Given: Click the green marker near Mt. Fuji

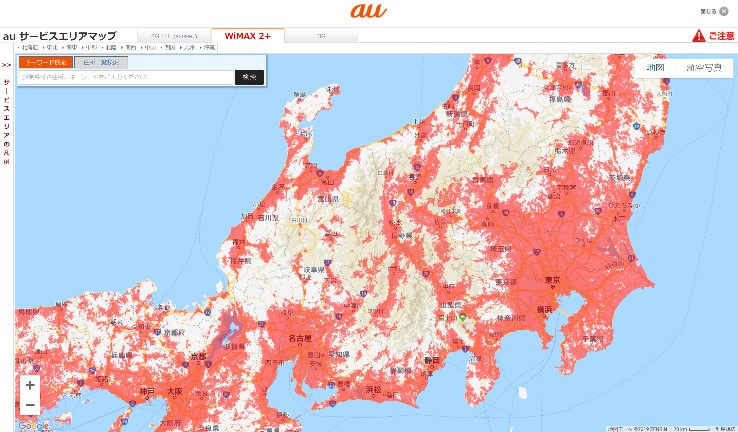Looking at the screenshot, I should [463, 317].
